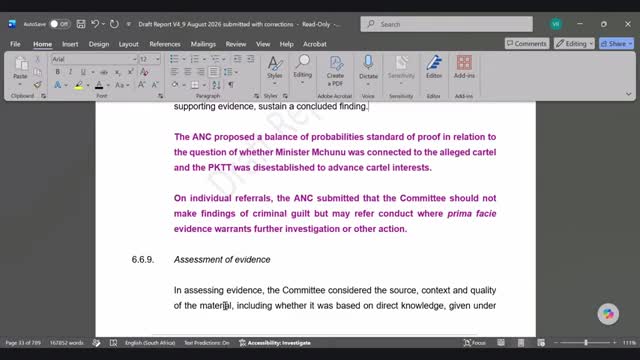Open the References tab
Image resolution: width=640 pixels, height=360 pixels.
[165, 44]
